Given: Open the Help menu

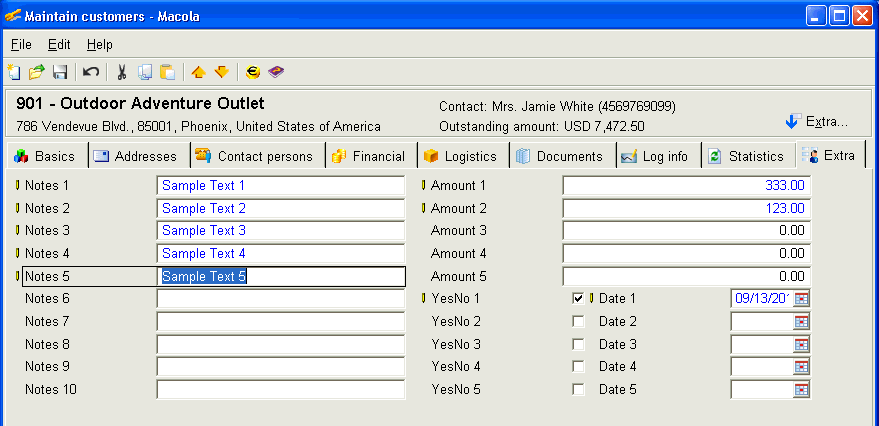Looking at the screenshot, I should [x=100, y=44].
